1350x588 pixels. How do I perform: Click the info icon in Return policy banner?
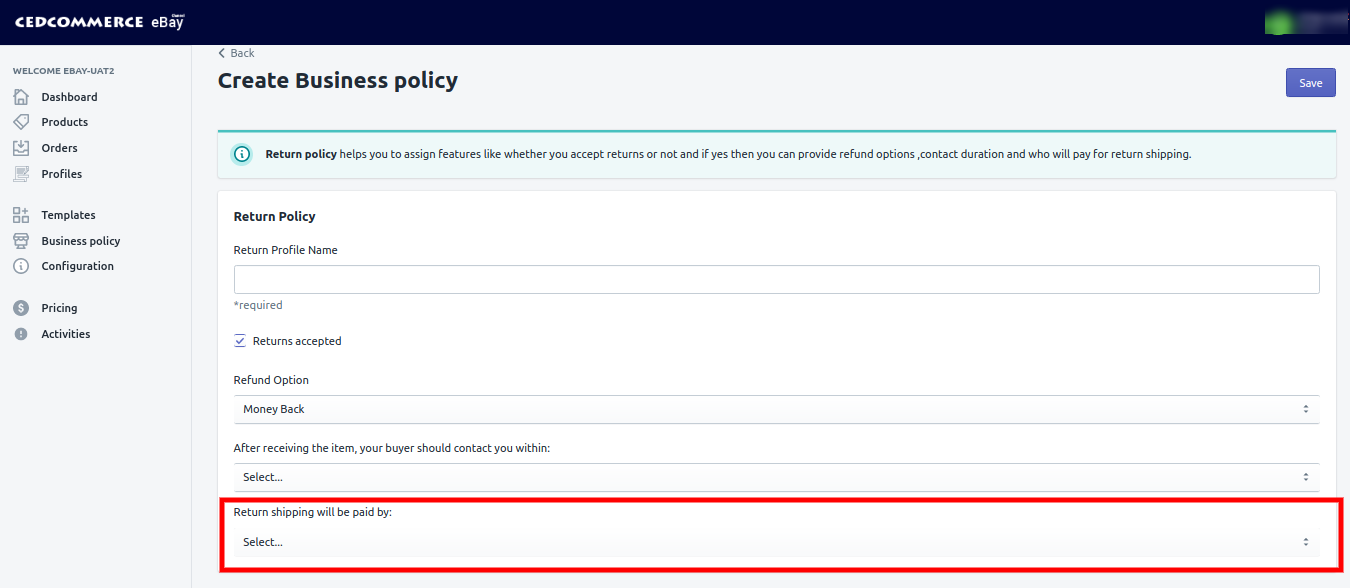pyautogui.click(x=242, y=155)
